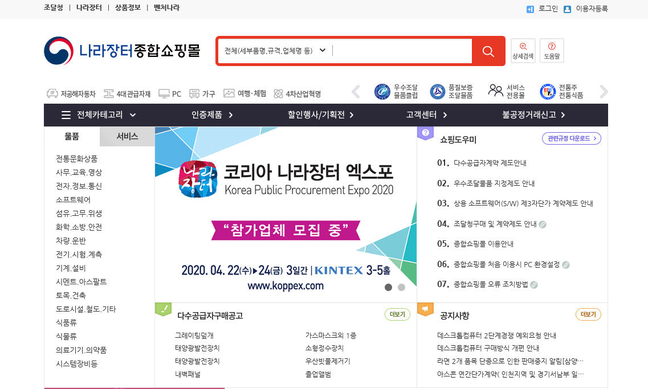The width and height of the screenshot is (648, 389).
Task: Select the 저공해자동차 category icon
Action: pyautogui.click(x=52, y=93)
